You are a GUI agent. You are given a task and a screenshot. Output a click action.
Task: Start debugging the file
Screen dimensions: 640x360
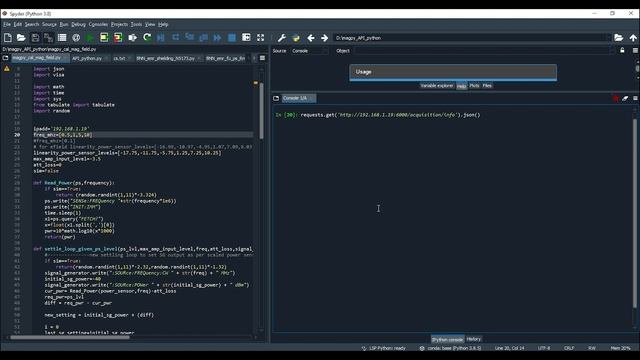tap(161, 38)
